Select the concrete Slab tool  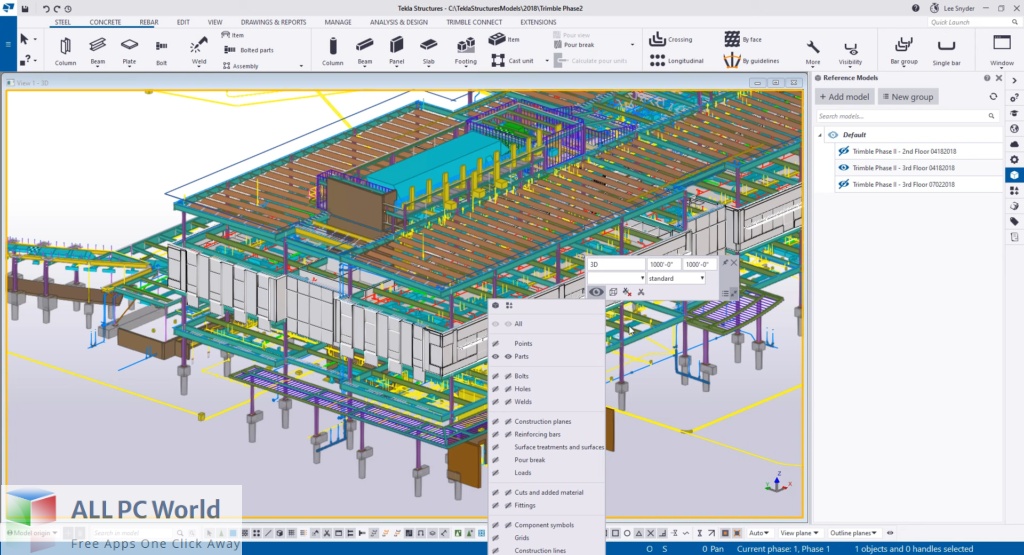428,52
